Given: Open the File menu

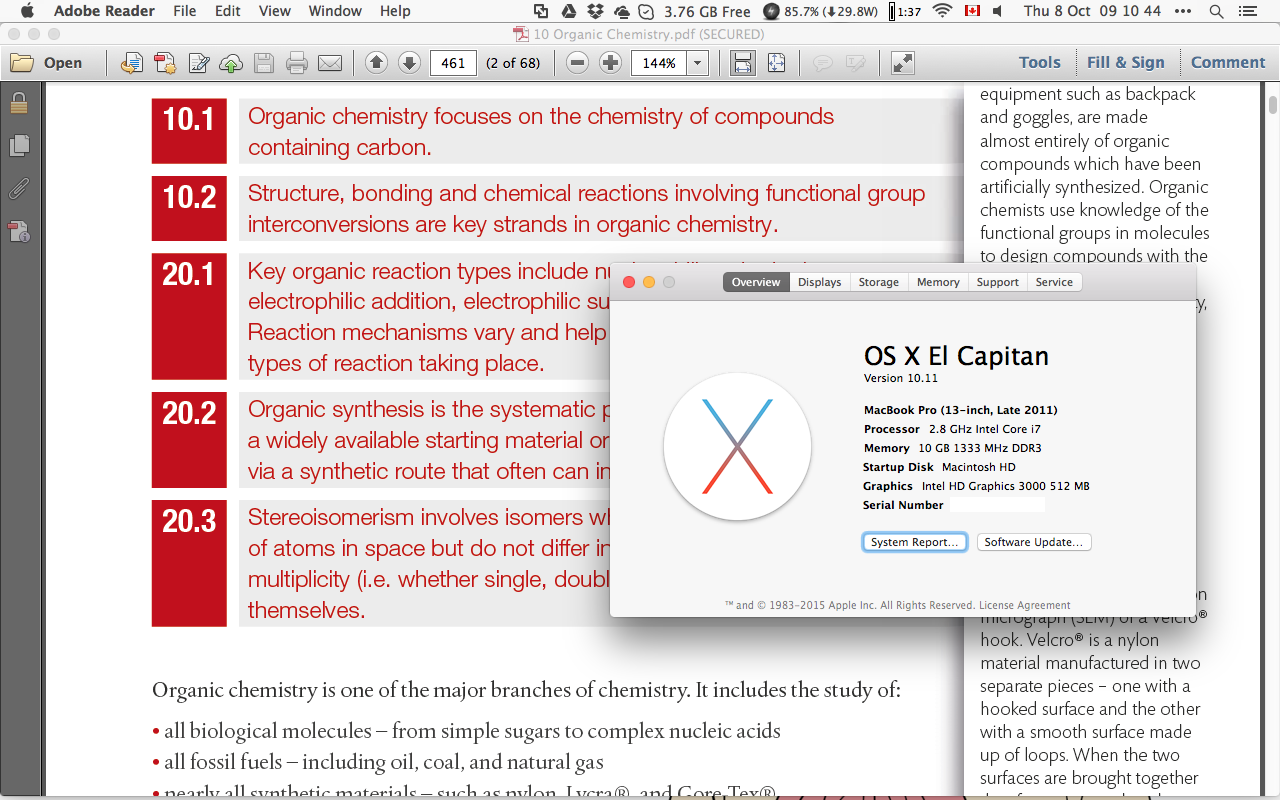Looking at the screenshot, I should 184,11.
